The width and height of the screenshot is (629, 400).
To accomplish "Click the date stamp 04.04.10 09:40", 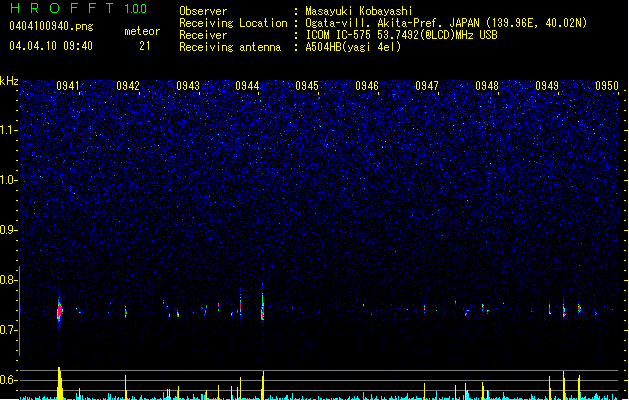I will coord(51,46).
